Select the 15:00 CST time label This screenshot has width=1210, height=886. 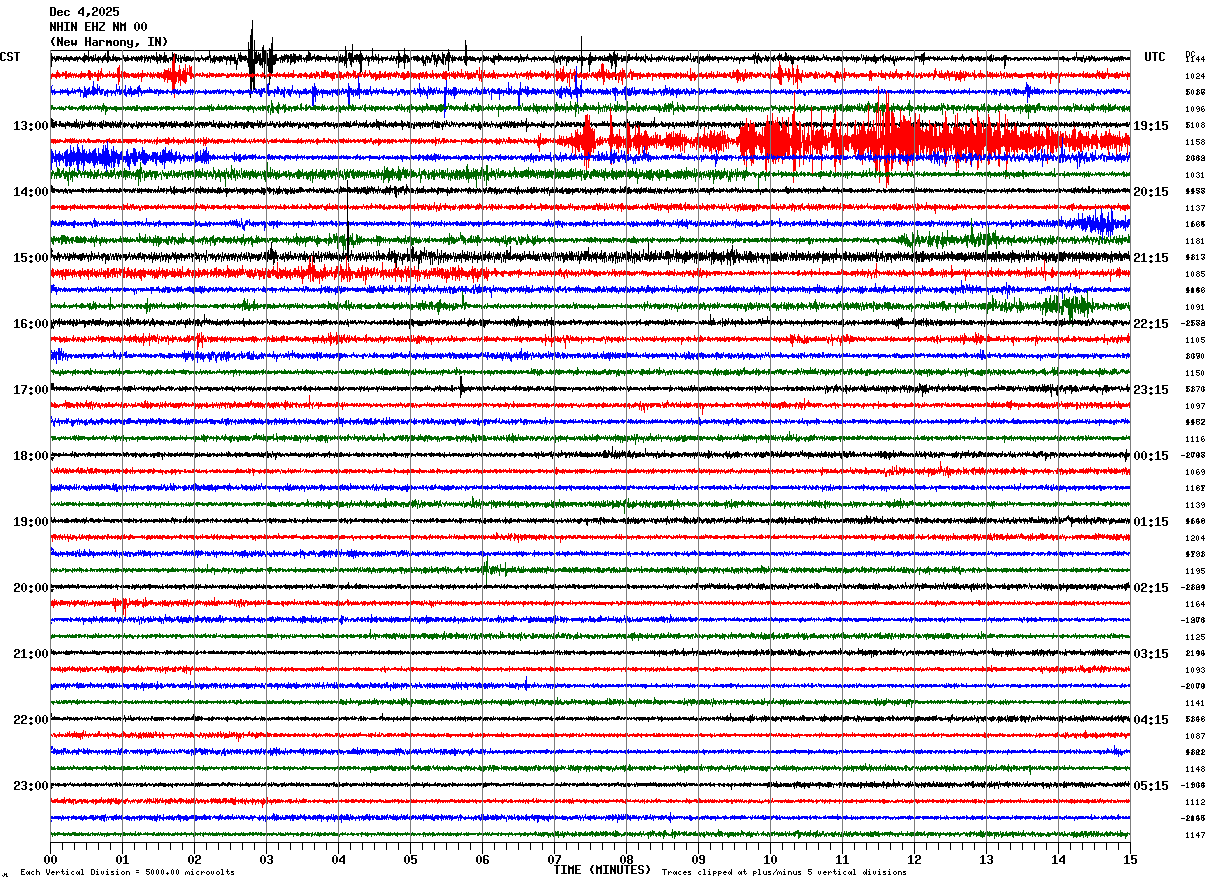pyautogui.click(x=30, y=258)
